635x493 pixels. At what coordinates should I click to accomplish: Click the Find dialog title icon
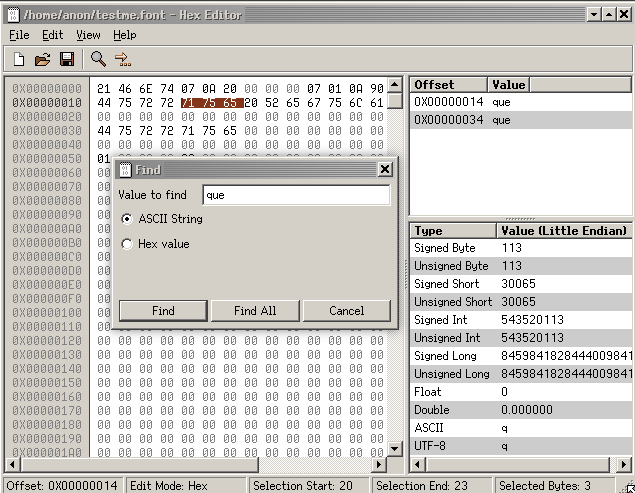coord(125,170)
